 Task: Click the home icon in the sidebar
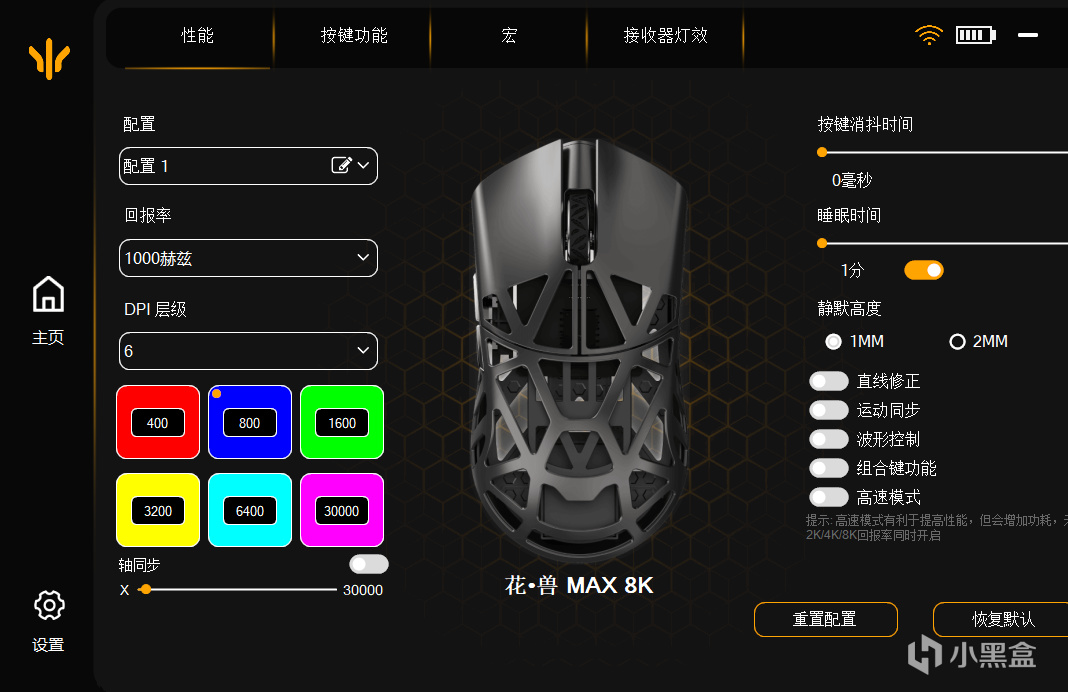(48, 294)
